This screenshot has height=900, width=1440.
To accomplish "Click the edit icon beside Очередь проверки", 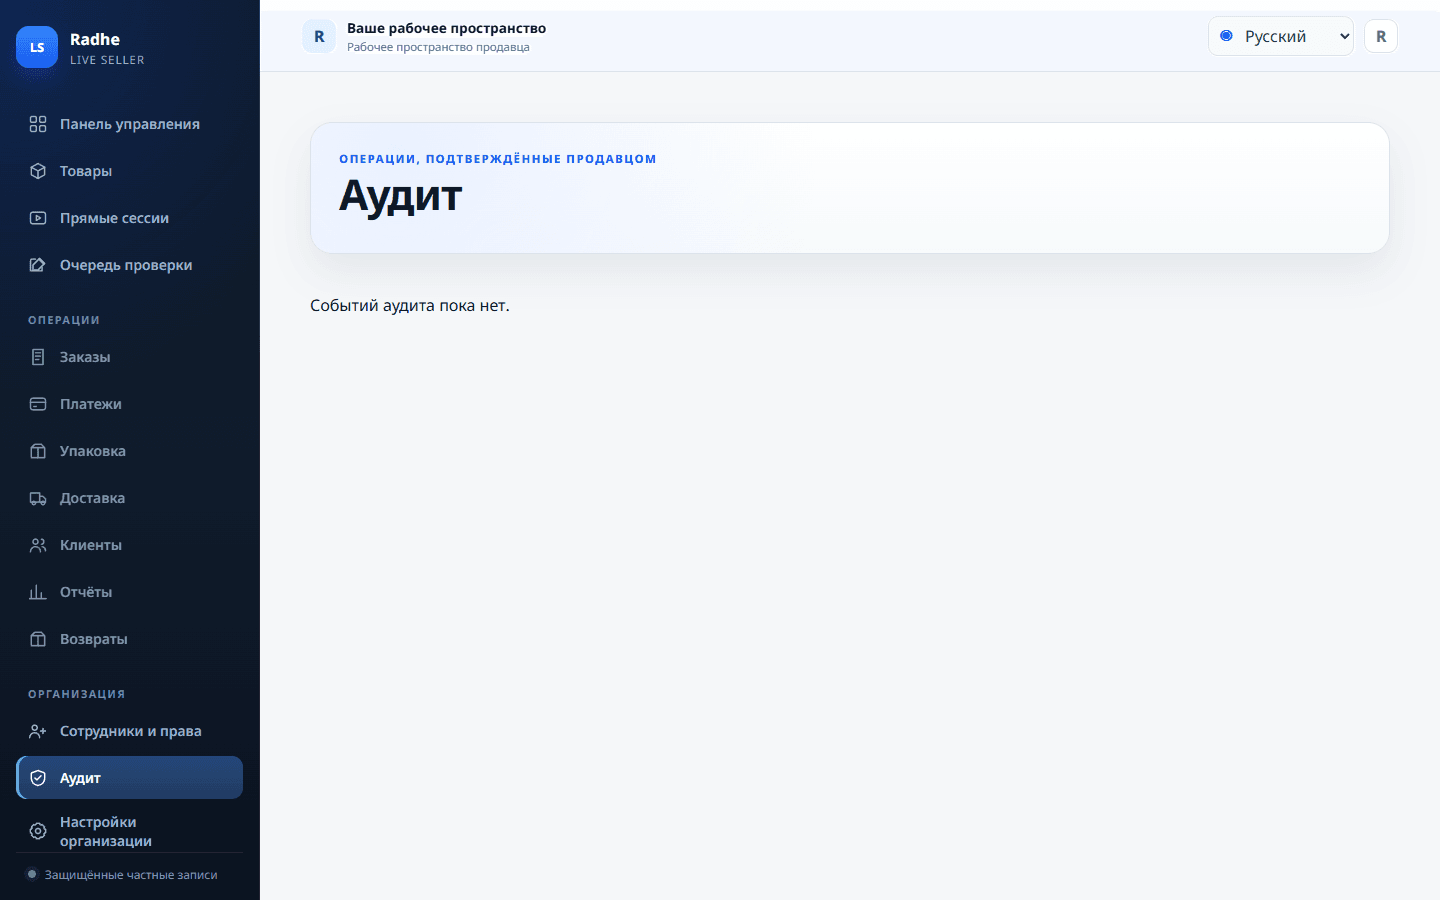I will point(38,265).
